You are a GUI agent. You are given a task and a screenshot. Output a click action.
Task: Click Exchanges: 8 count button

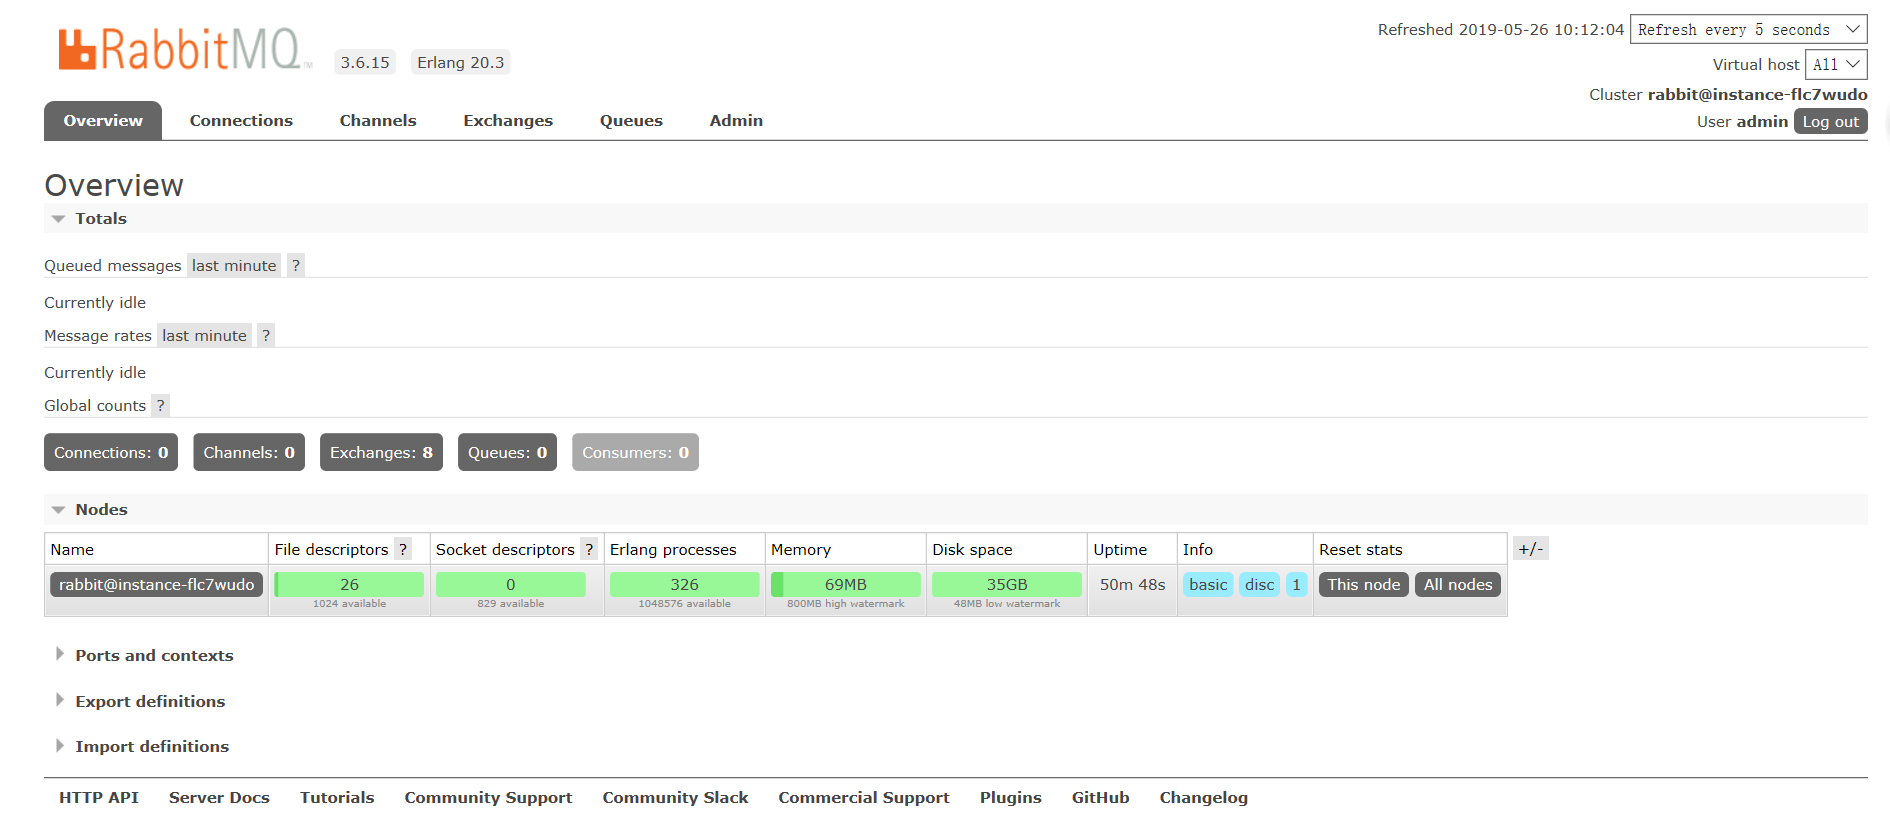point(381,452)
